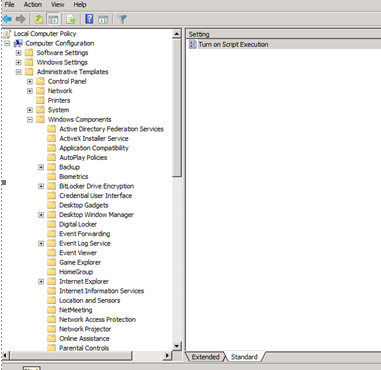Collapse the Administrative Templates node
Image resolution: width=381 pixels, height=370 pixels.
click(18, 72)
